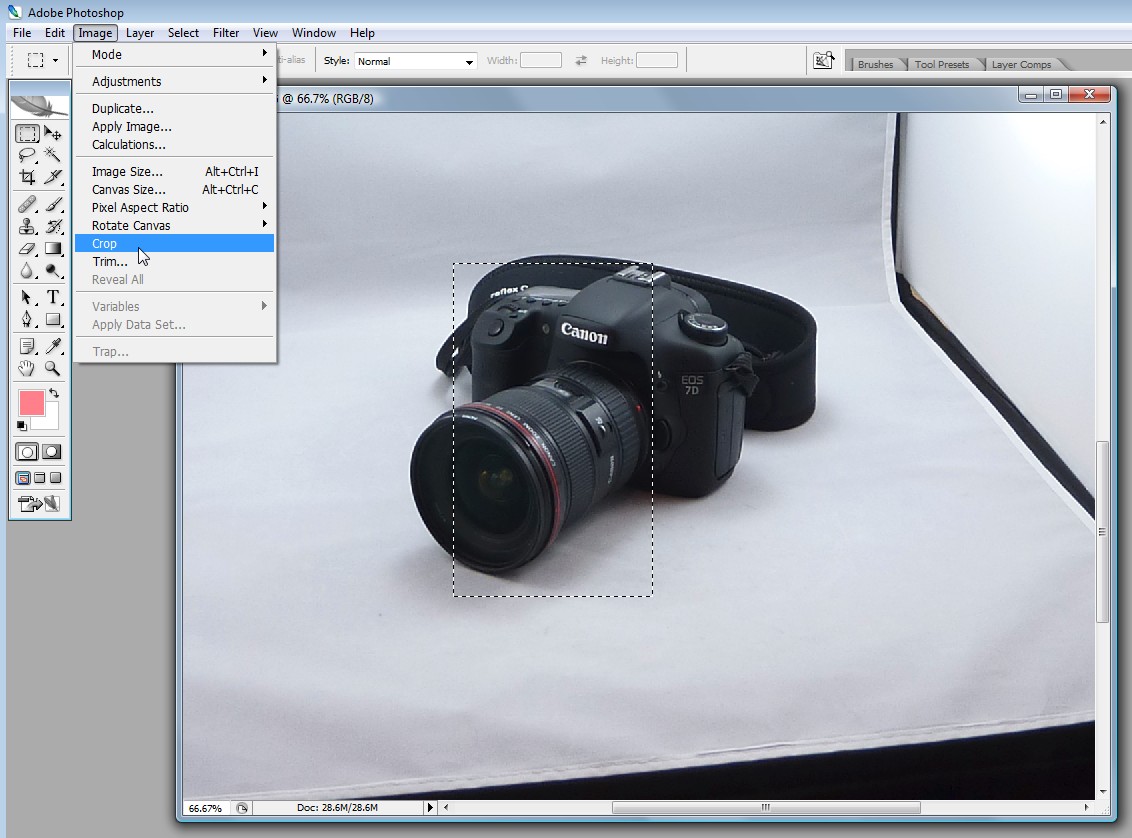Click the Adobe feather logo in toolbox

coord(40,106)
